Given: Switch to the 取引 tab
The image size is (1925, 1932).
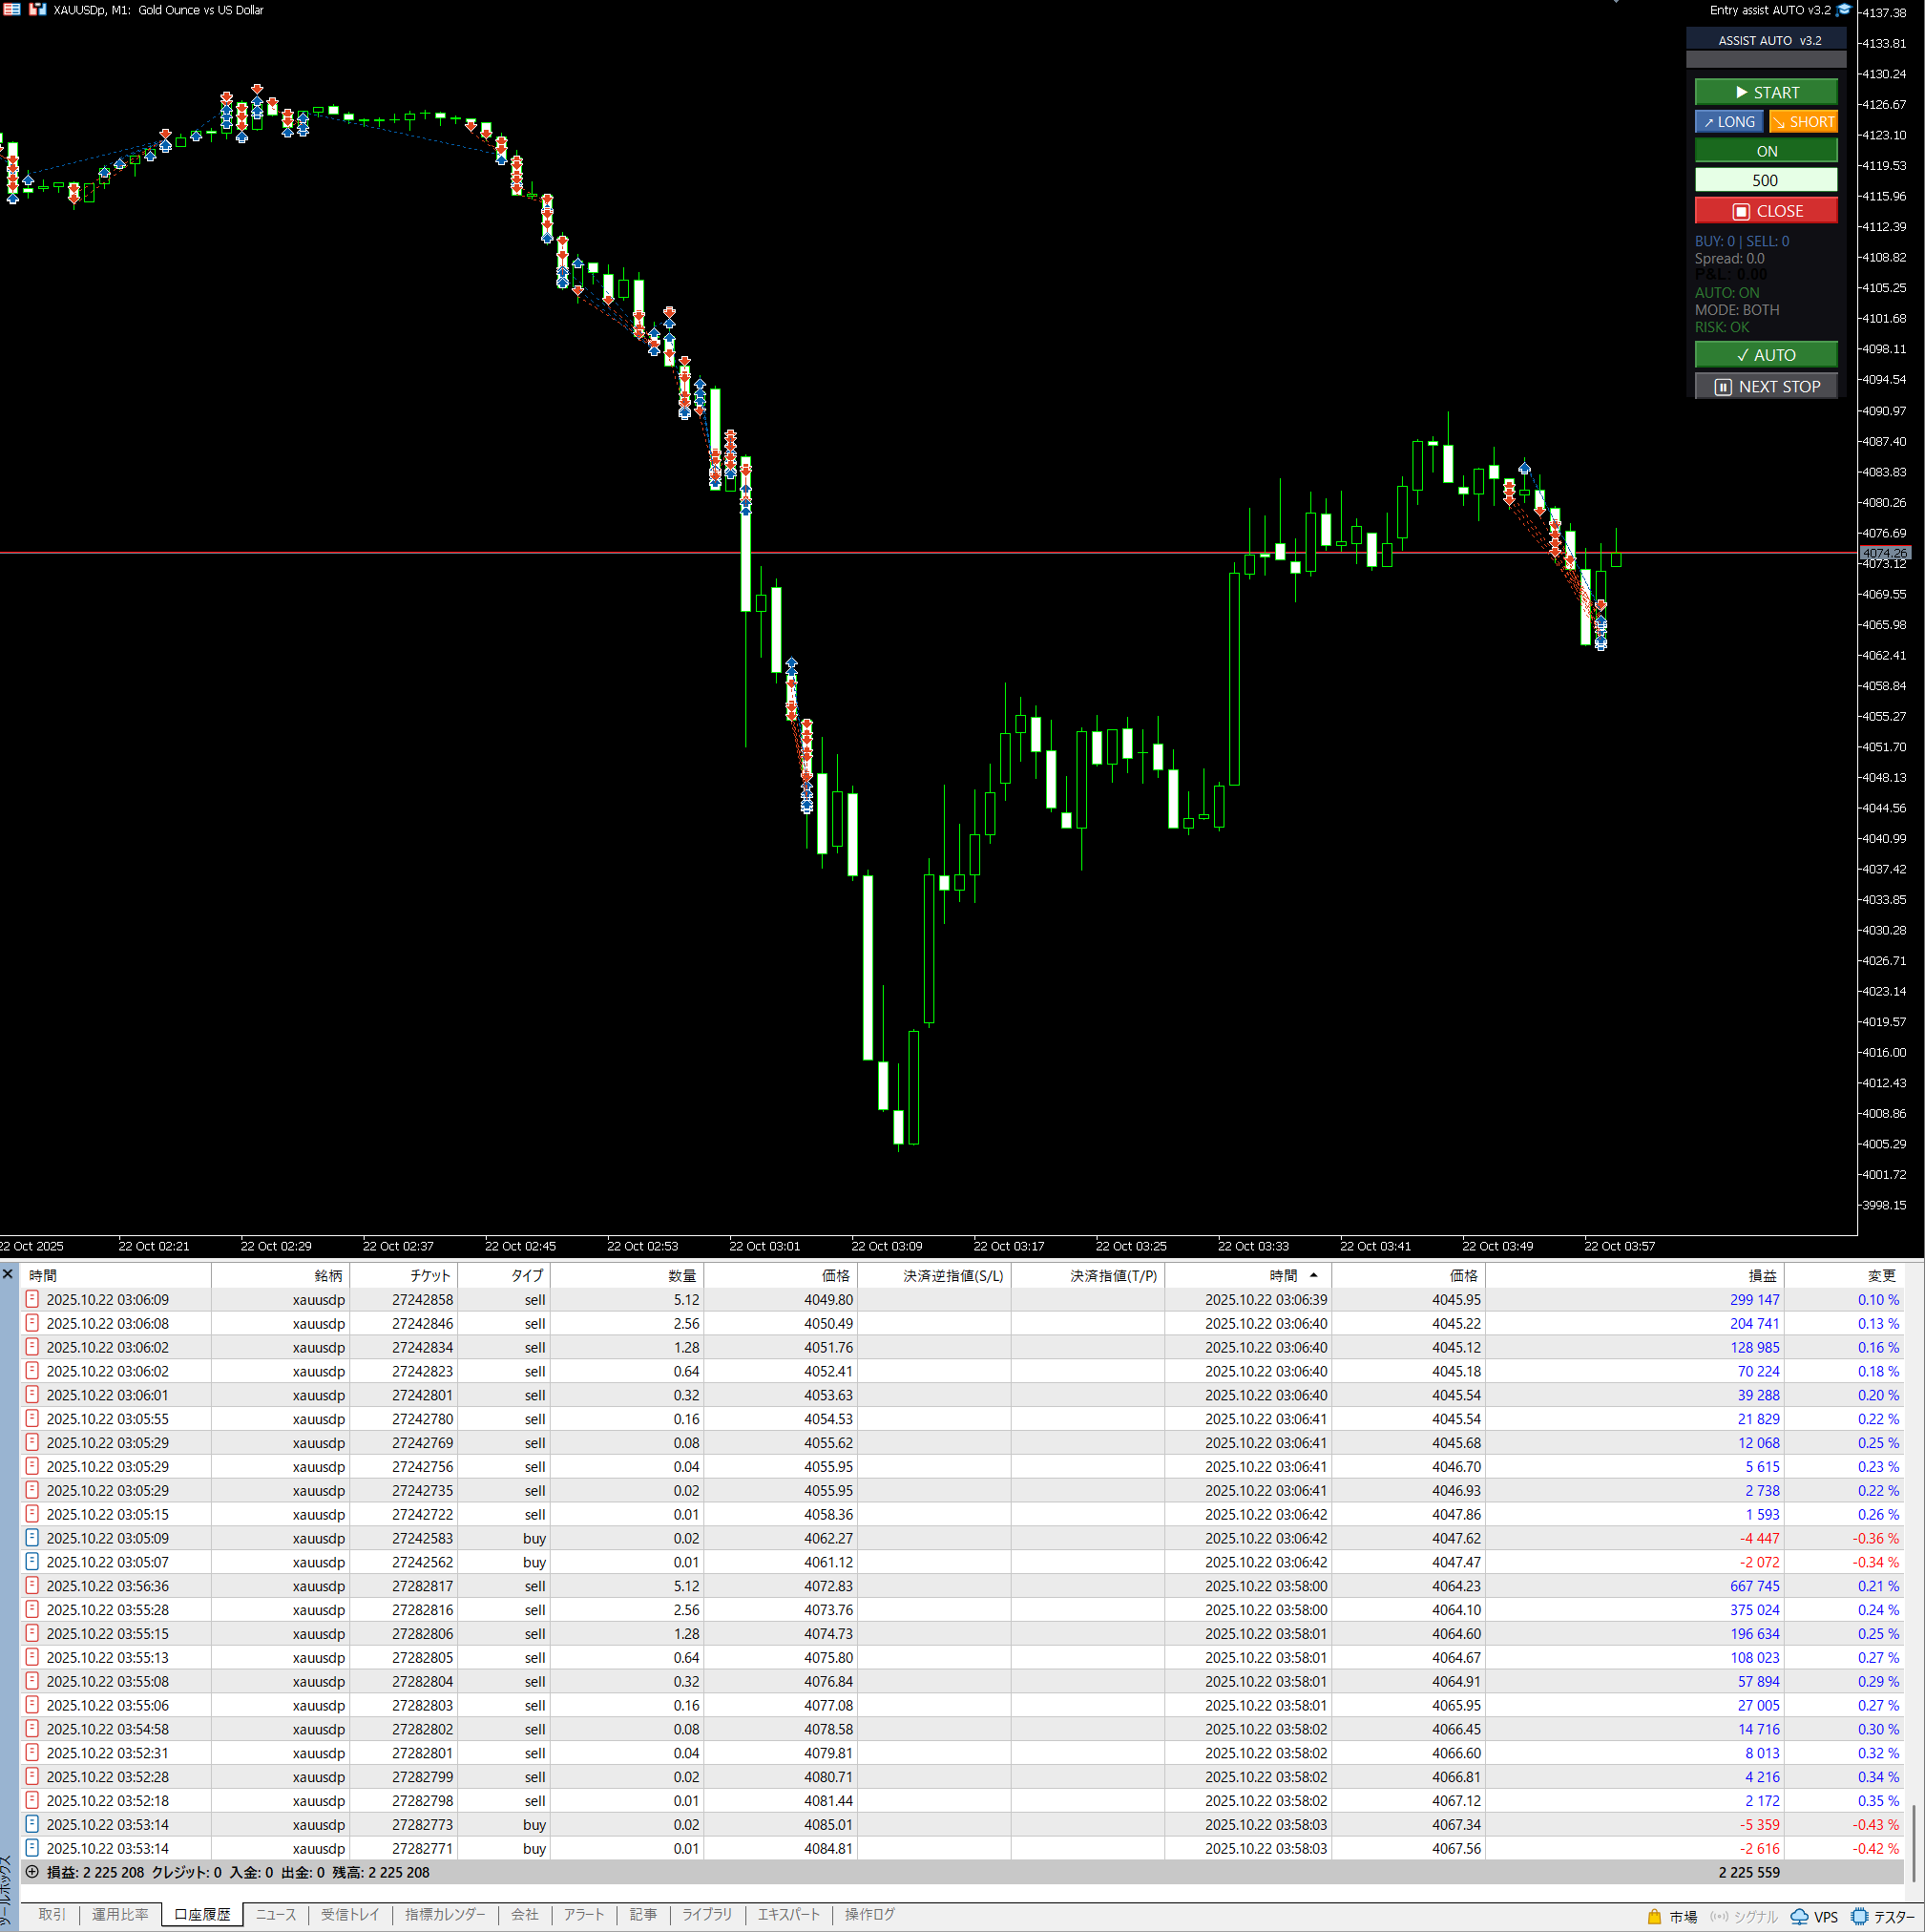Looking at the screenshot, I should (52, 1914).
